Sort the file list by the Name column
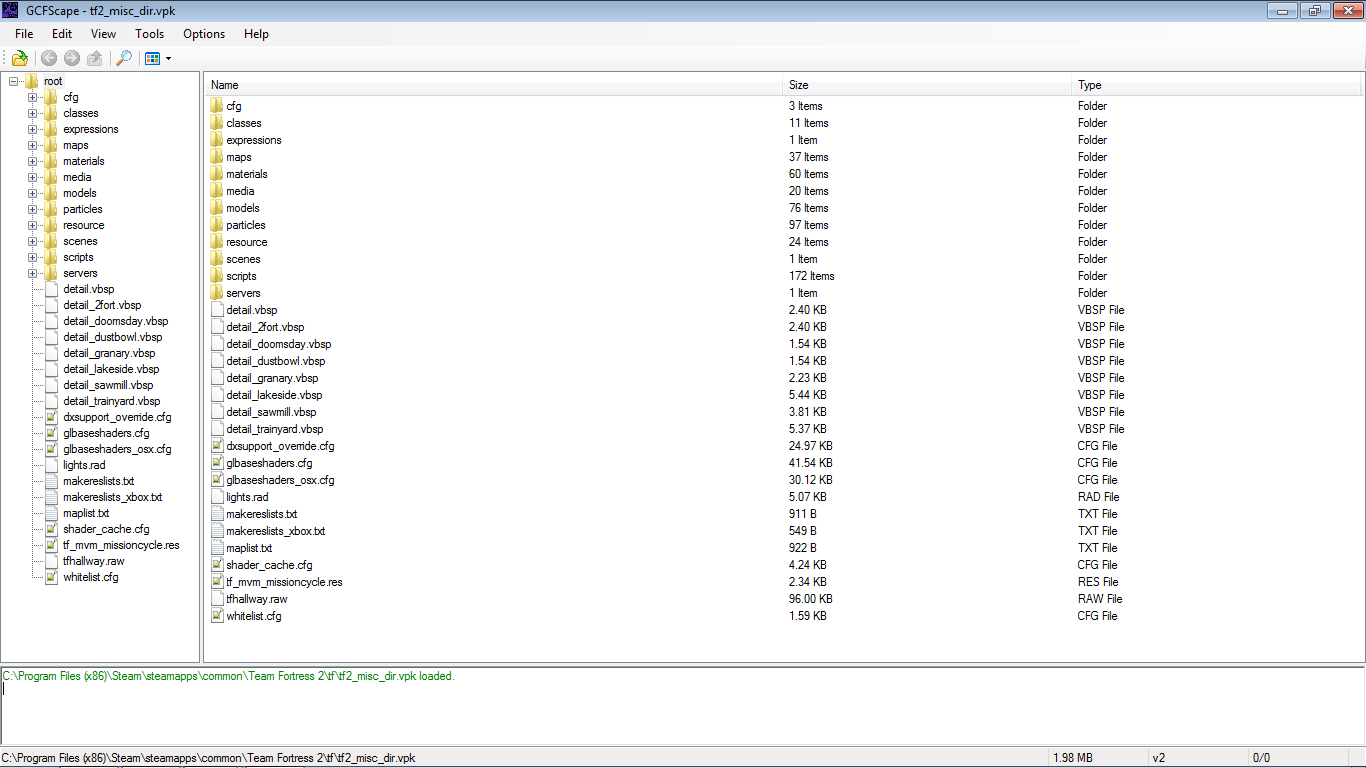1366x768 pixels. (493, 85)
